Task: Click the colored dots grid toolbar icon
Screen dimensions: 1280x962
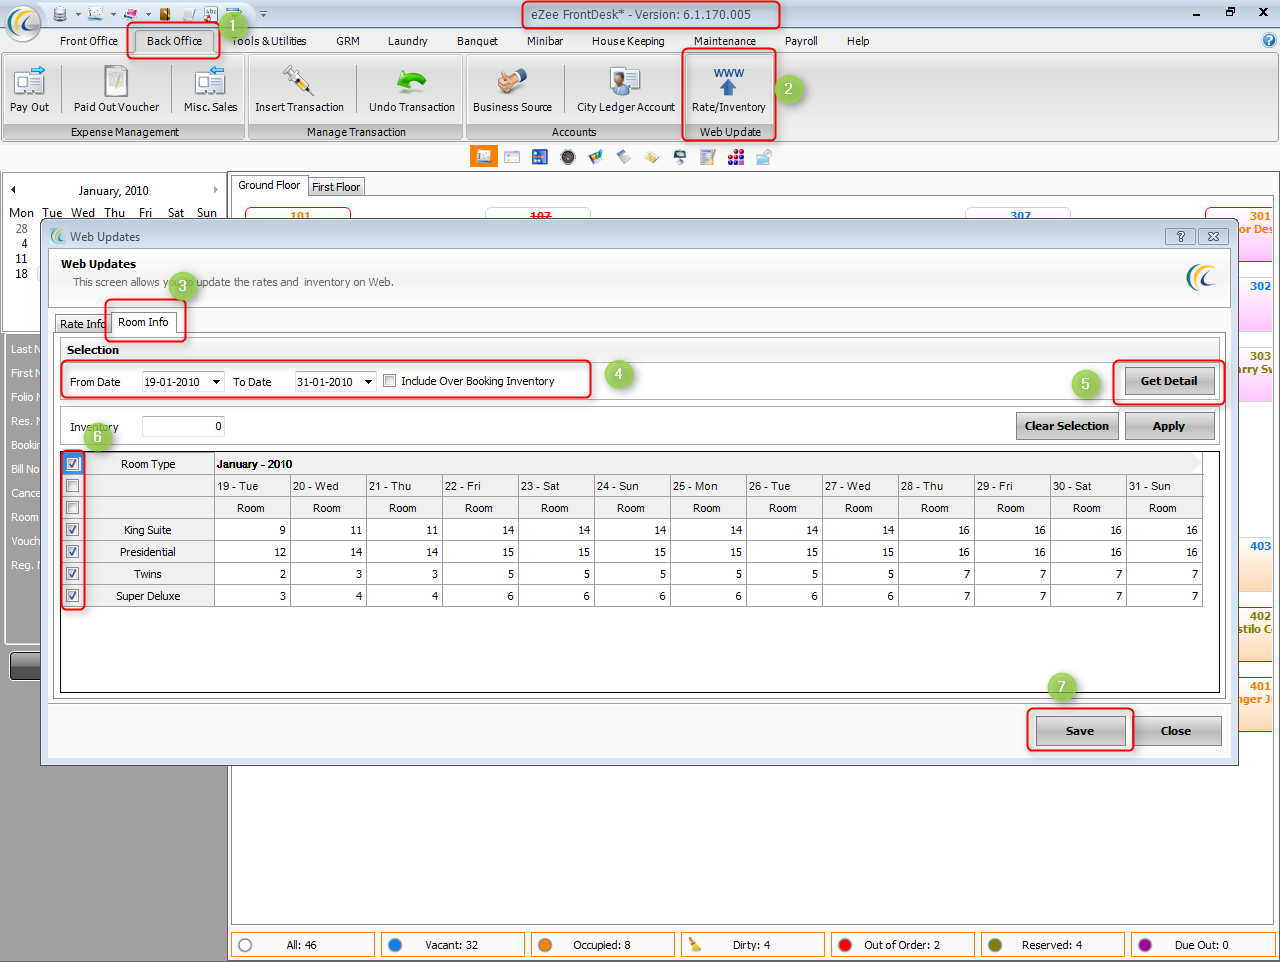Action: point(736,156)
